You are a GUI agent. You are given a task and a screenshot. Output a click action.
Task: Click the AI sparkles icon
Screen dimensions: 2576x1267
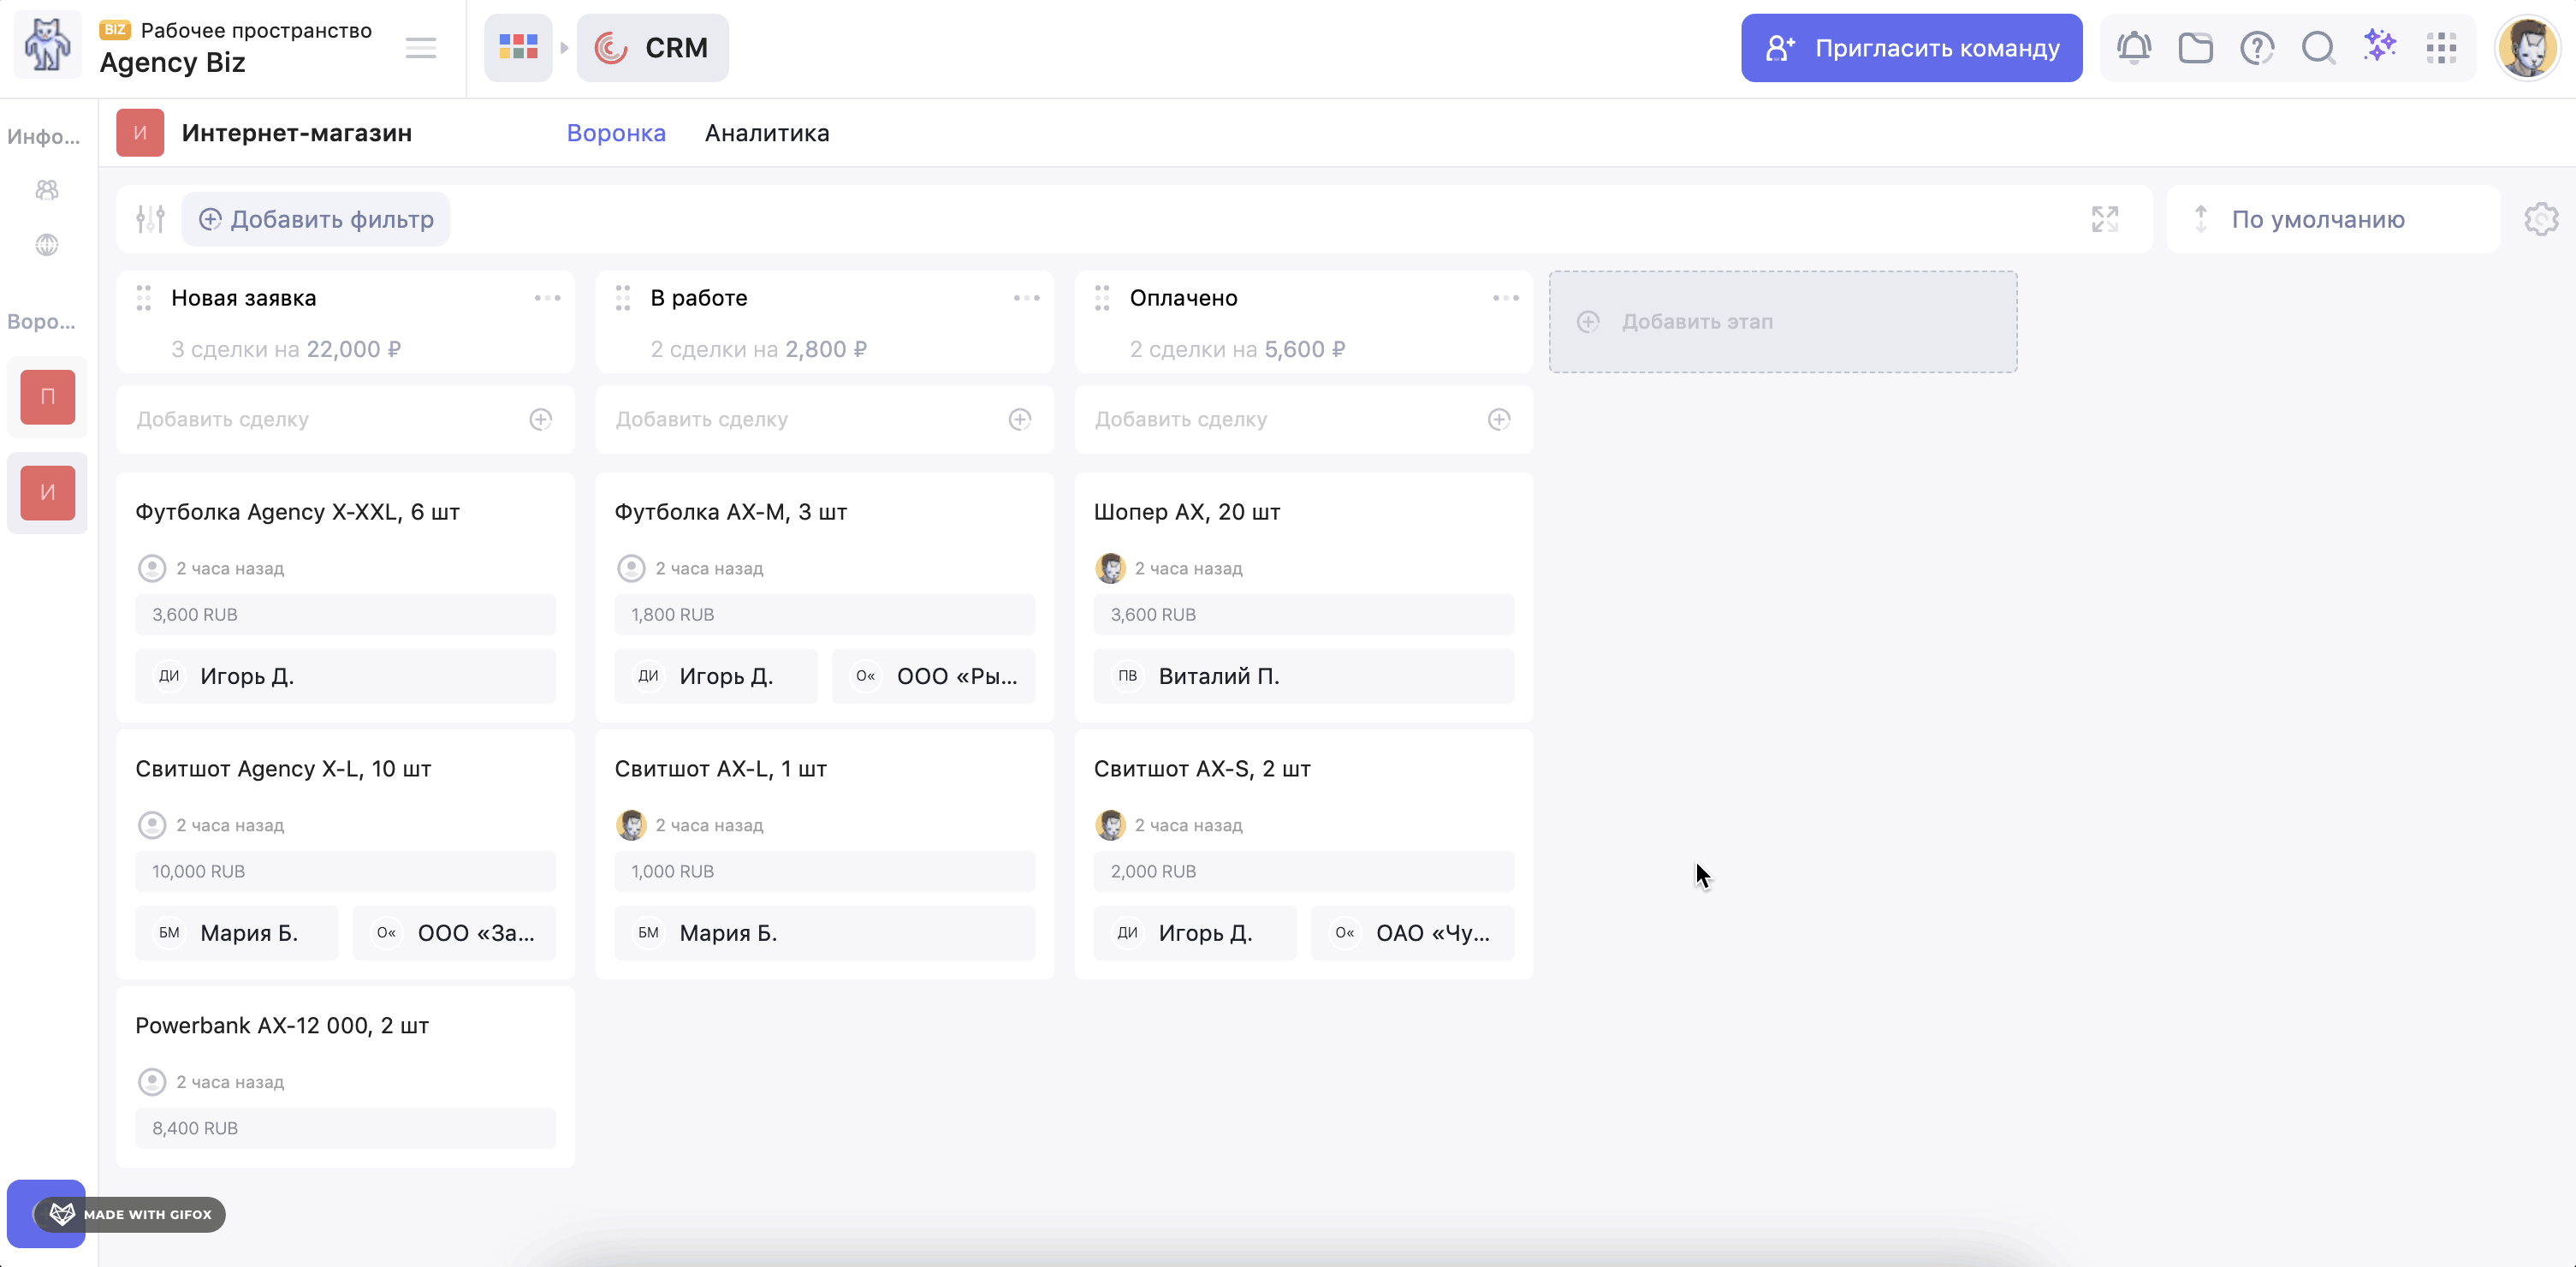[x=2380, y=46]
